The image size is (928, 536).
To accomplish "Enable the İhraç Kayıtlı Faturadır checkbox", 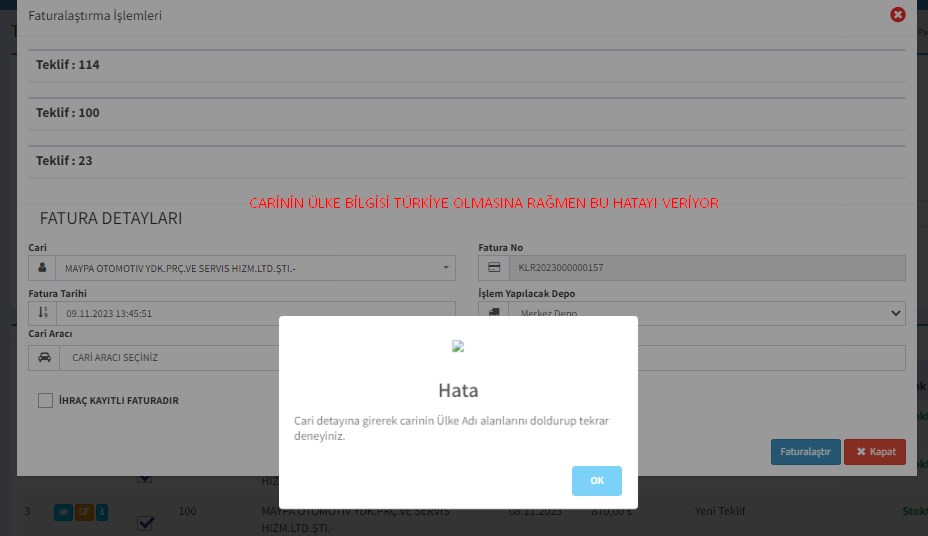I will pyautogui.click(x=45, y=400).
